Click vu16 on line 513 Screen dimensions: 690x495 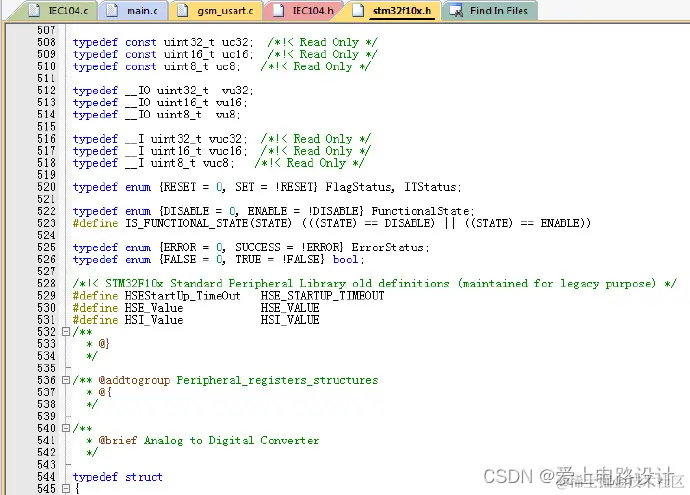[x=229, y=103]
